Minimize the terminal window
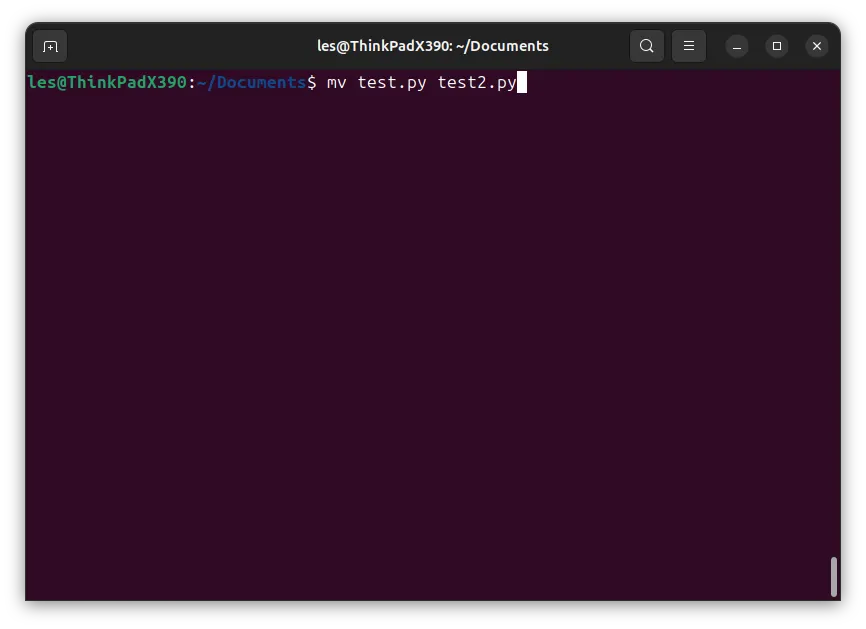The width and height of the screenshot is (866, 629). pos(737,46)
